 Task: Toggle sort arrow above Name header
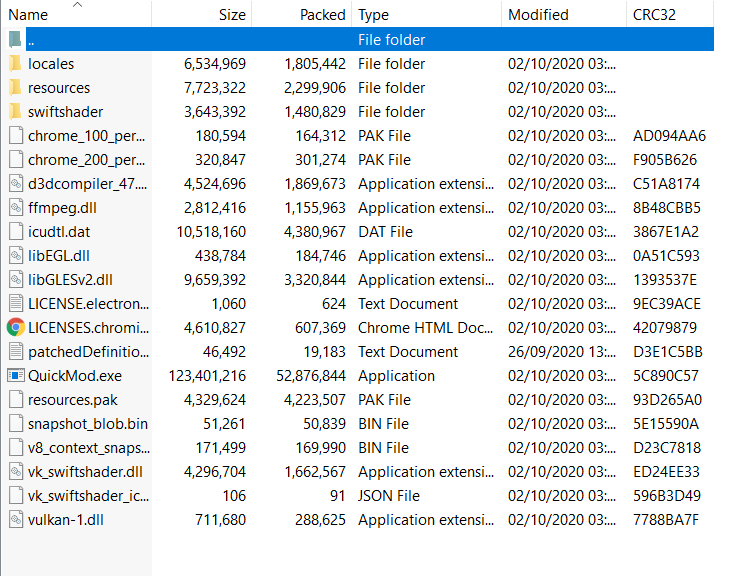point(78,5)
